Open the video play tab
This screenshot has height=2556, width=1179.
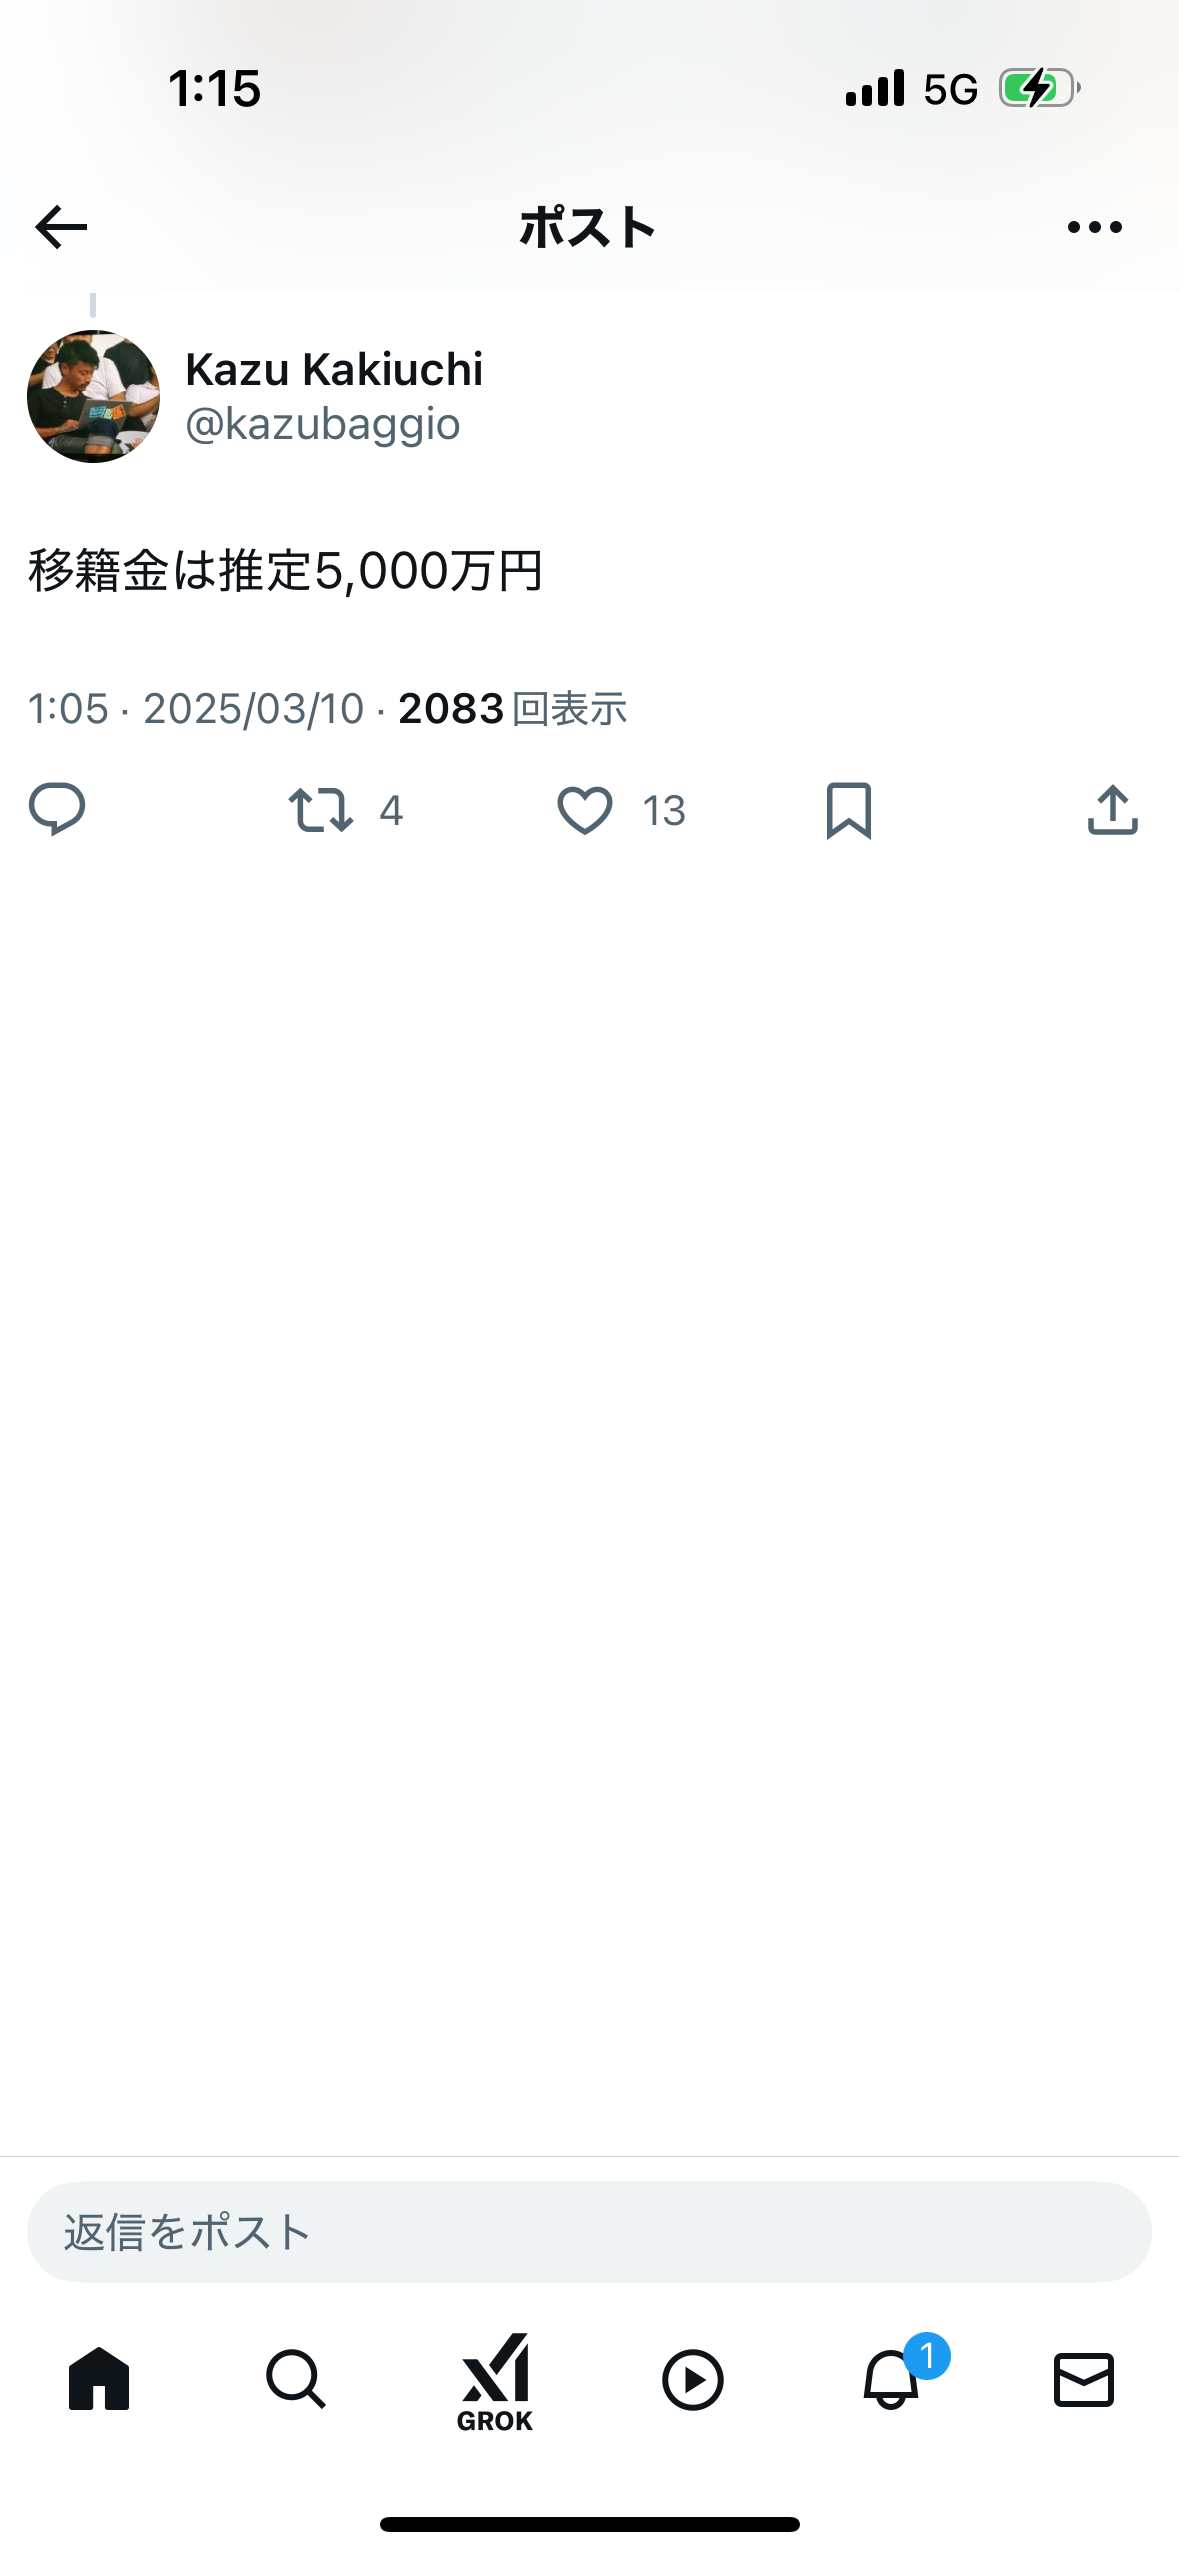(x=692, y=2380)
